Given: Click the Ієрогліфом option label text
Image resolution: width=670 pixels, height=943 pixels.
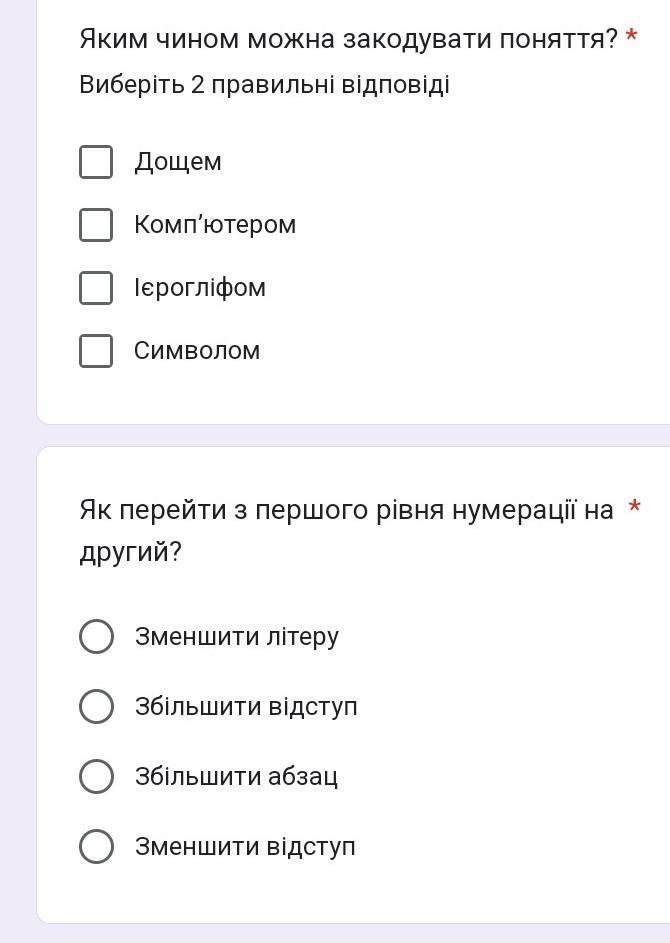Looking at the screenshot, I should (200, 287).
